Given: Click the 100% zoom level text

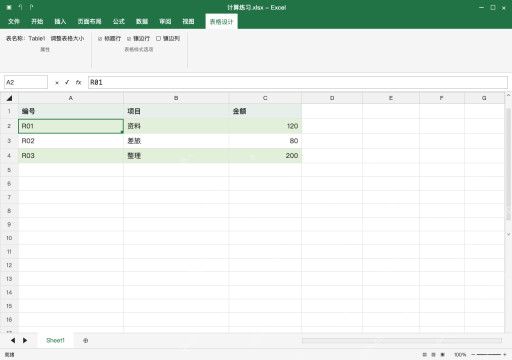Looking at the screenshot, I should pos(460,355).
